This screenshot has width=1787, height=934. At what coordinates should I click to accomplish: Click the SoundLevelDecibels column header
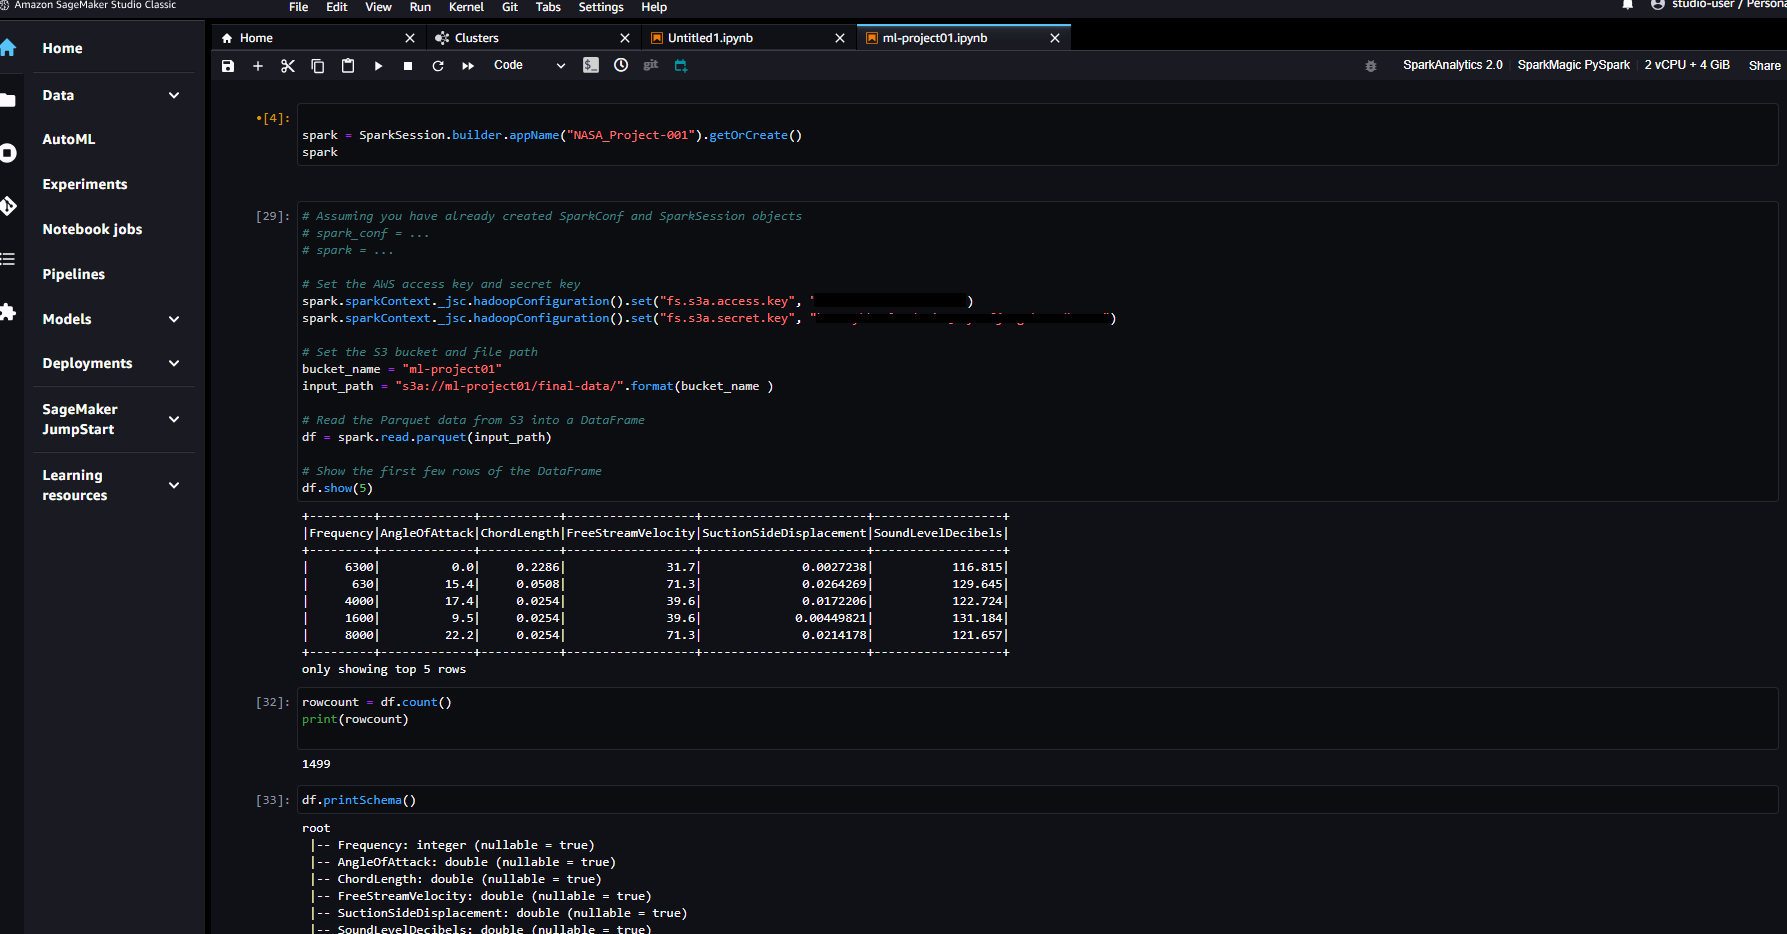coord(937,533)
